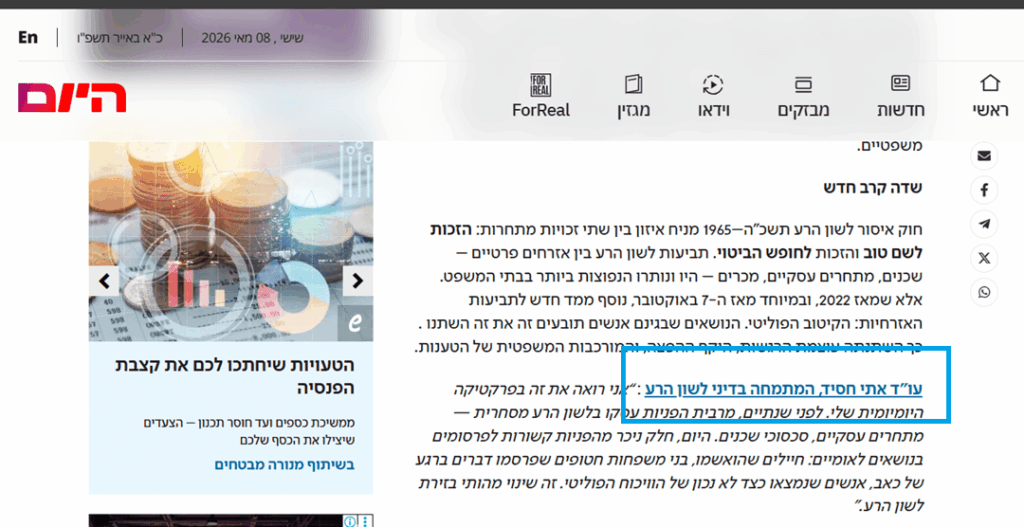Screen dimensions: 1024x527
Task: Click the Hebrew date כ"א באייר תשפ"ו
Action: pos(120,37)
